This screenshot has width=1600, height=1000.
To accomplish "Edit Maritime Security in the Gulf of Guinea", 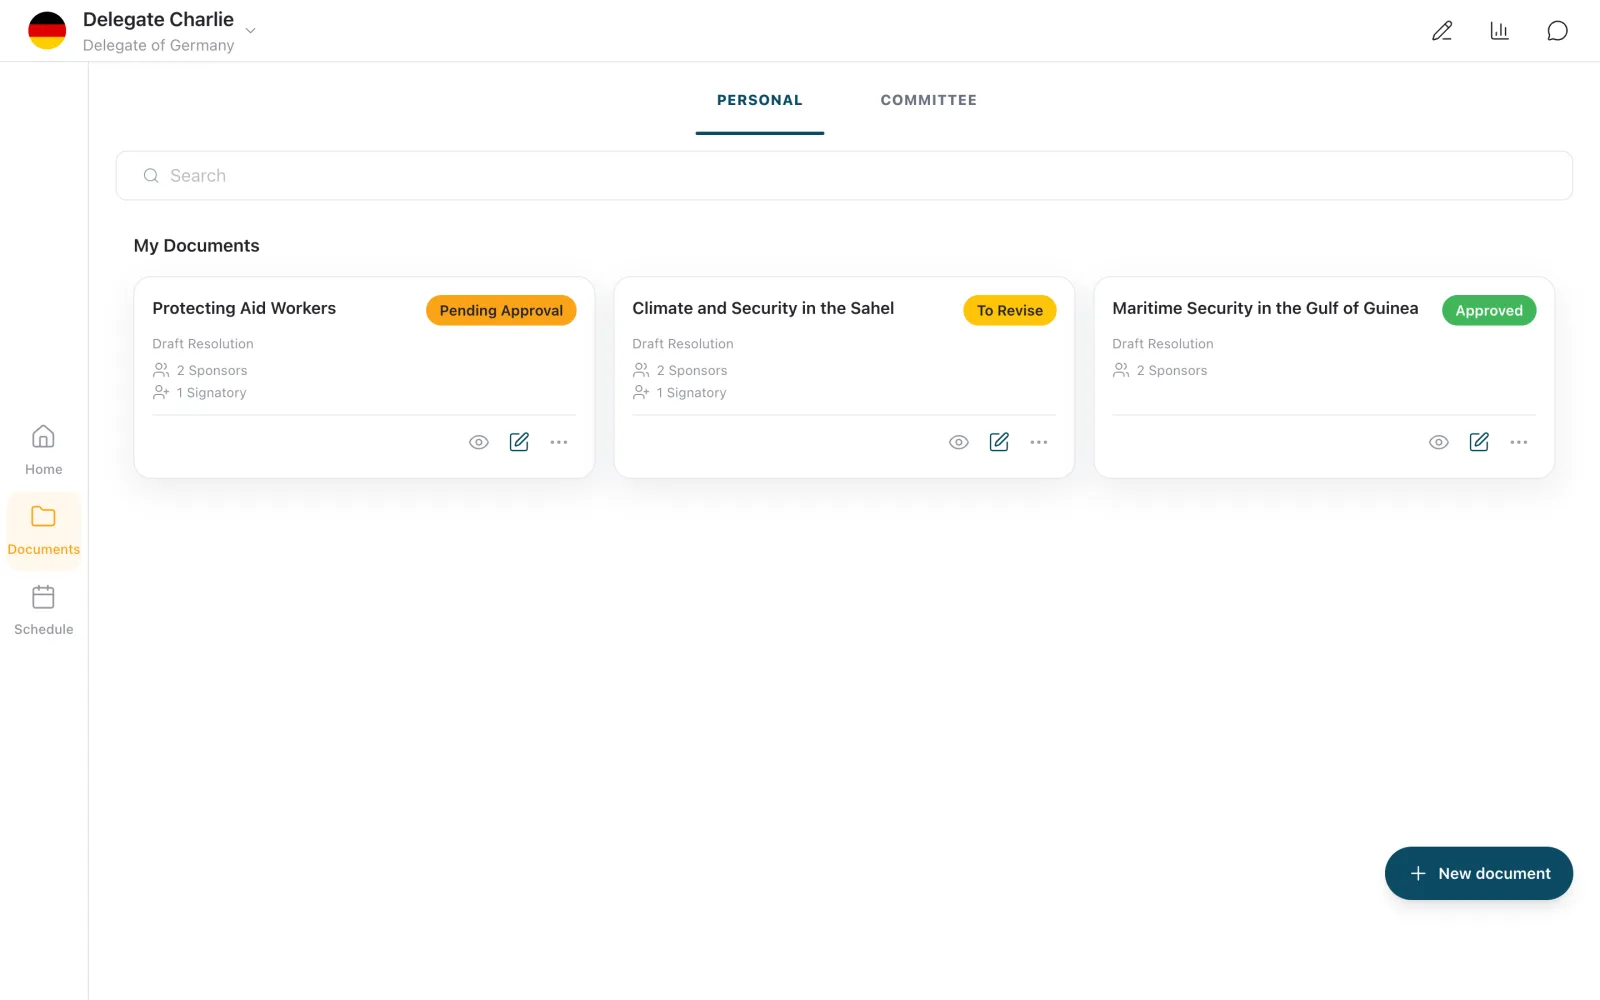I will point(1479,442).
